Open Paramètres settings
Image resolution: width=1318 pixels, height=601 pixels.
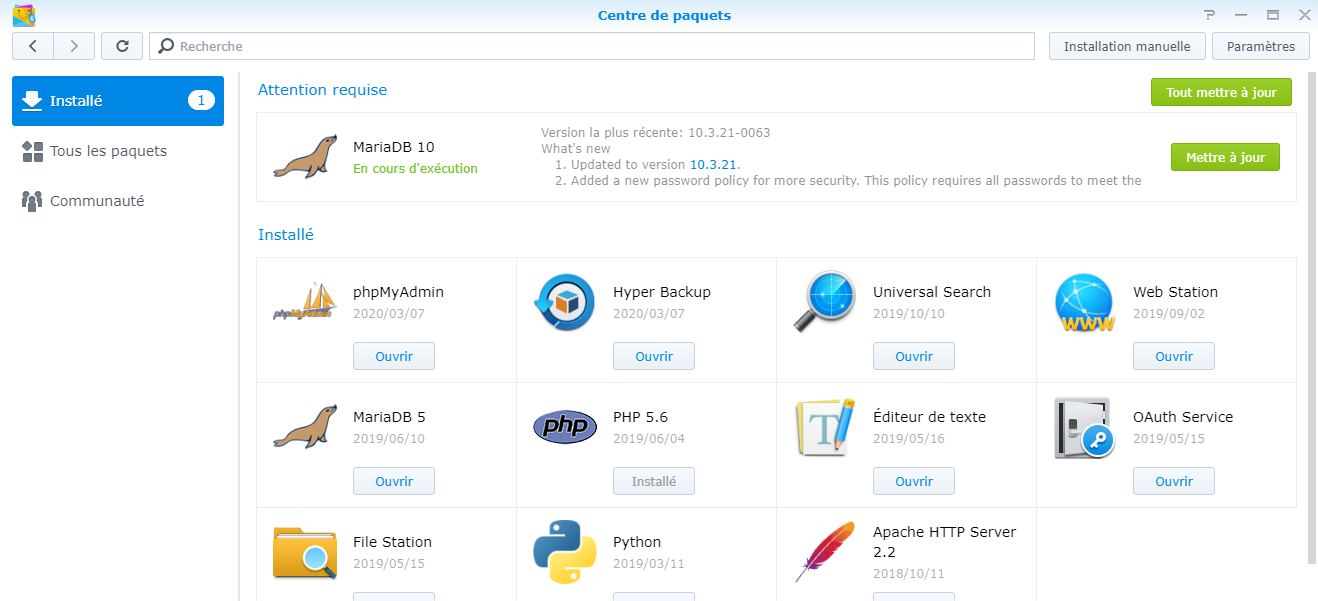coord(1261,46)
